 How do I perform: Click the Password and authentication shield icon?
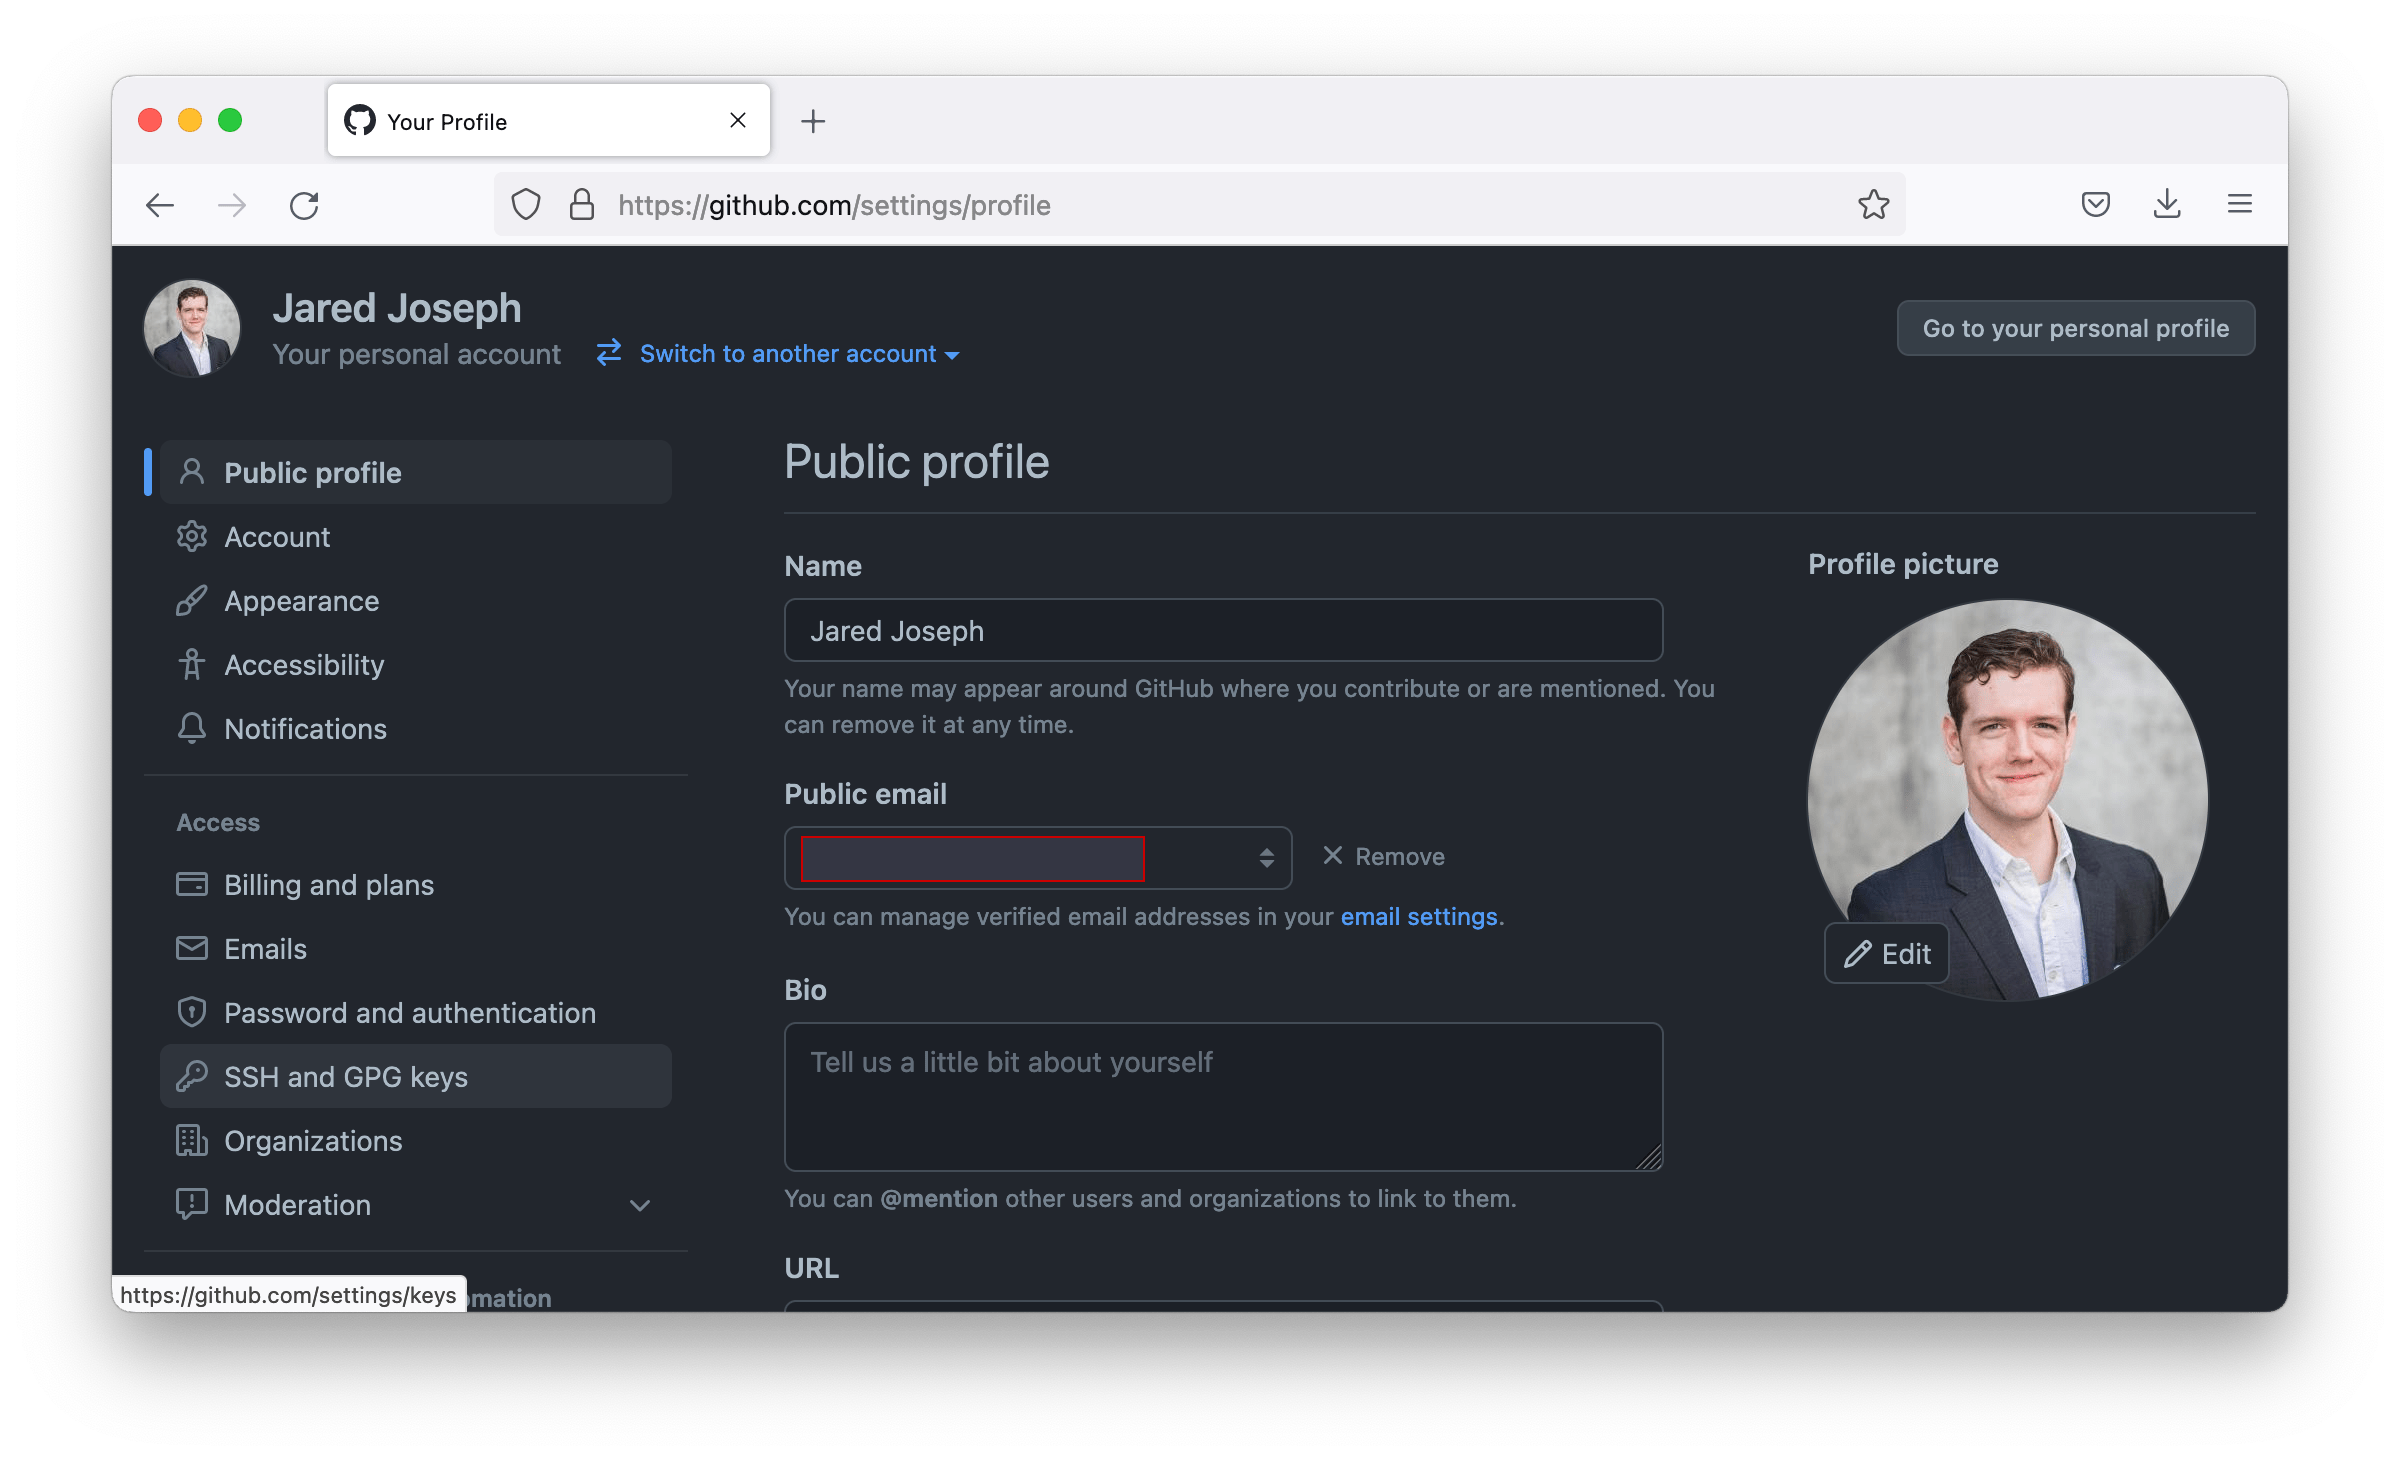tap(192, 1012)
